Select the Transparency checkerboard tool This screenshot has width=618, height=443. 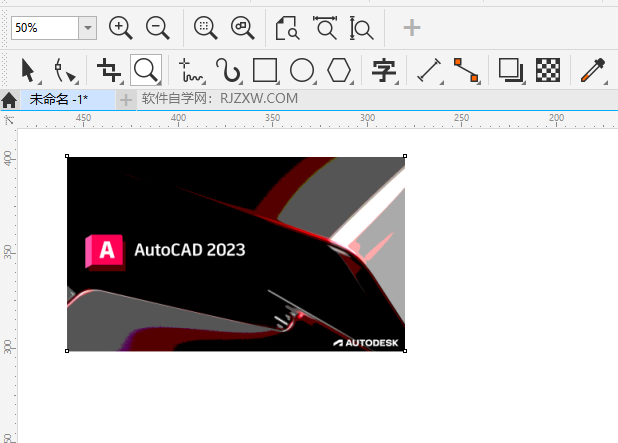click(x=548, y=70)
